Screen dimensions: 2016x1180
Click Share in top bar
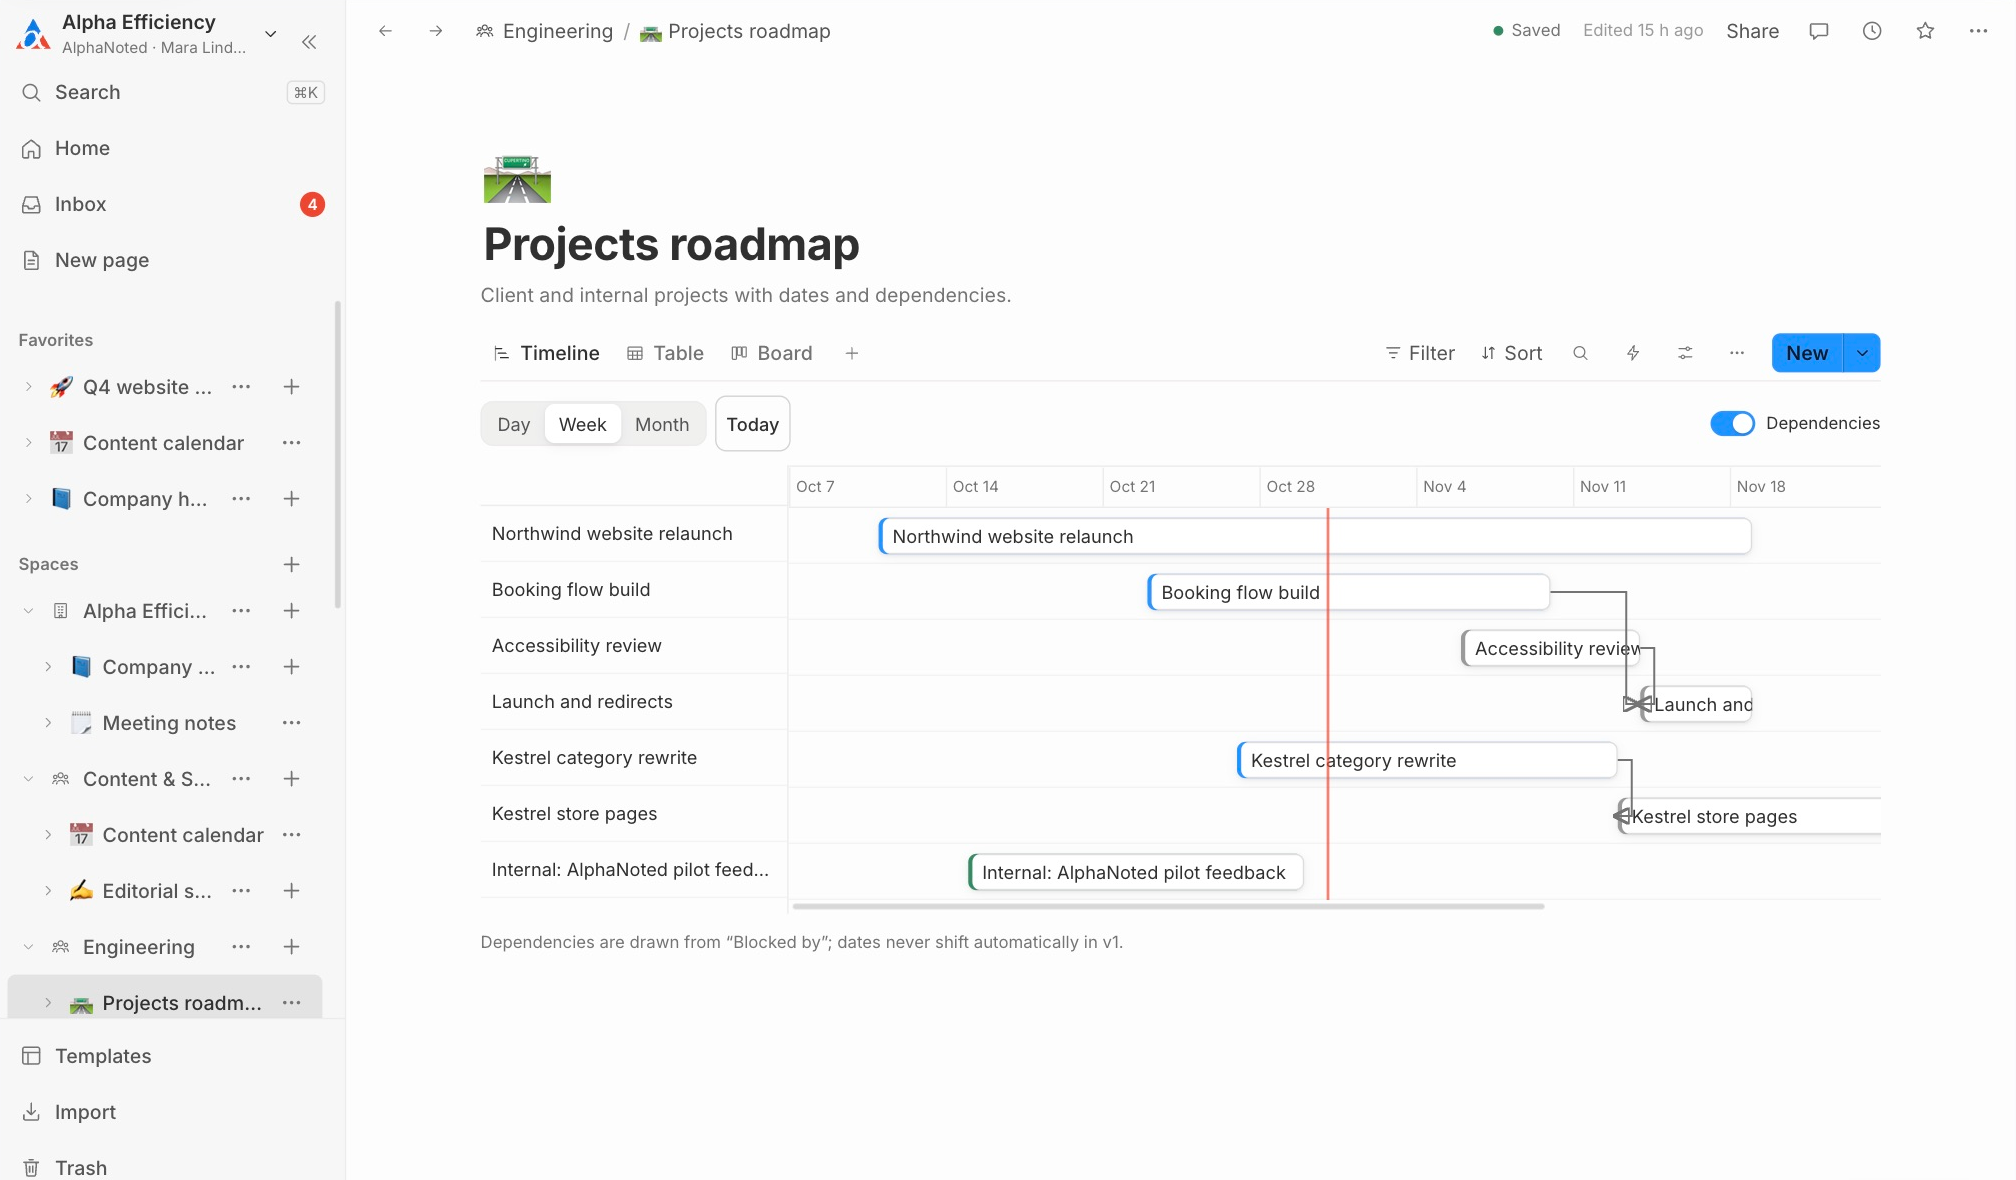click(x=1752, y=31)
